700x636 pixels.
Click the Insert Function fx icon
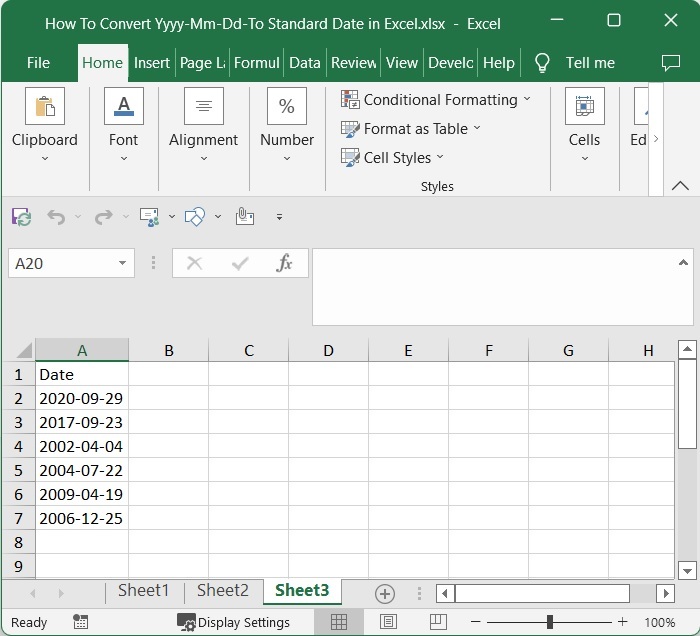tap(285, 263)
